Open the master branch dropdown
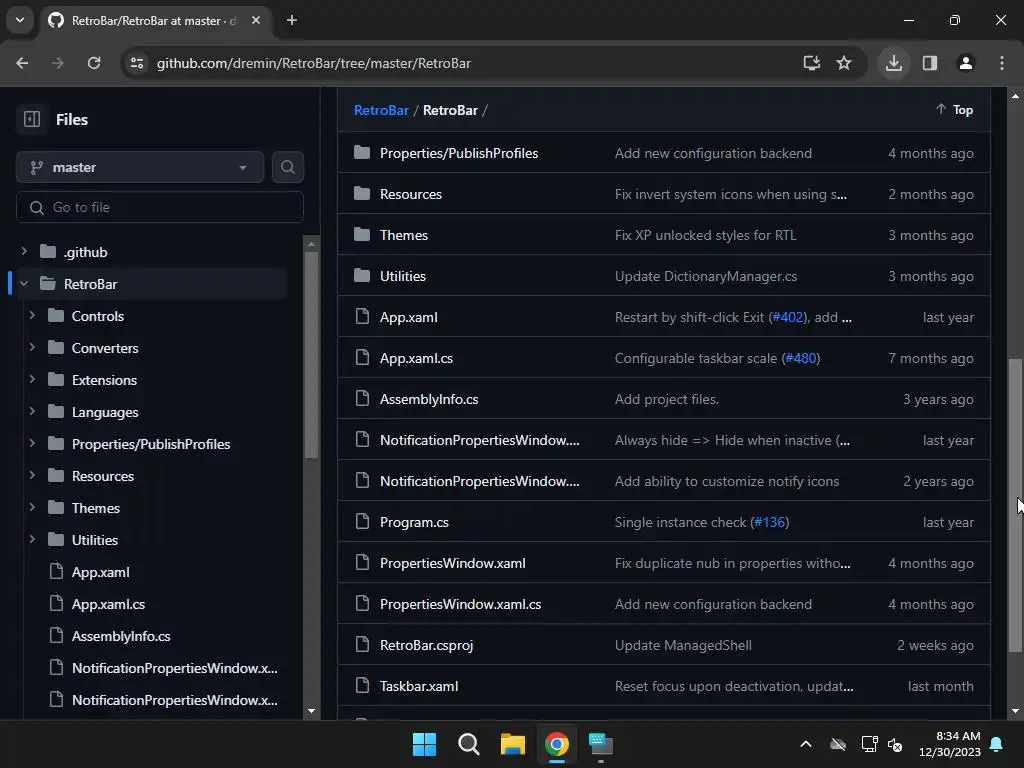 pos(140,167)
